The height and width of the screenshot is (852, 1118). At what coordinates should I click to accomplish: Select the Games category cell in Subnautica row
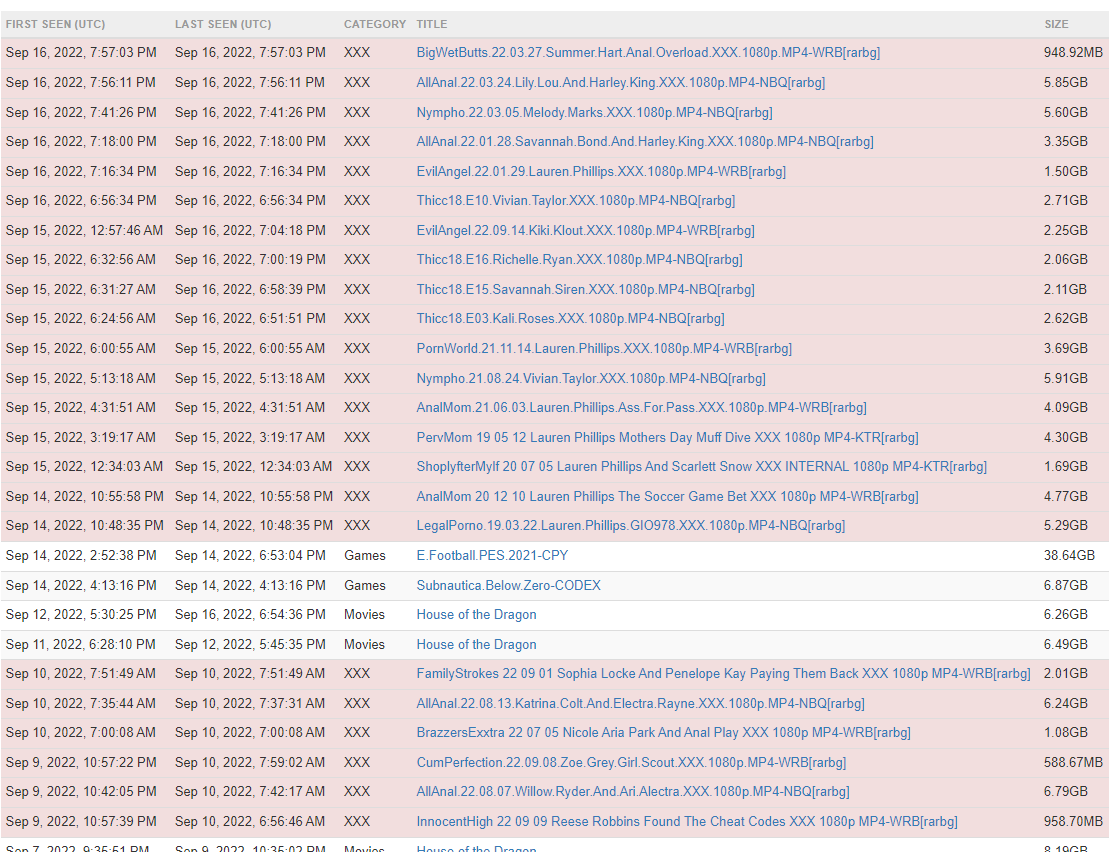[364, 585]
